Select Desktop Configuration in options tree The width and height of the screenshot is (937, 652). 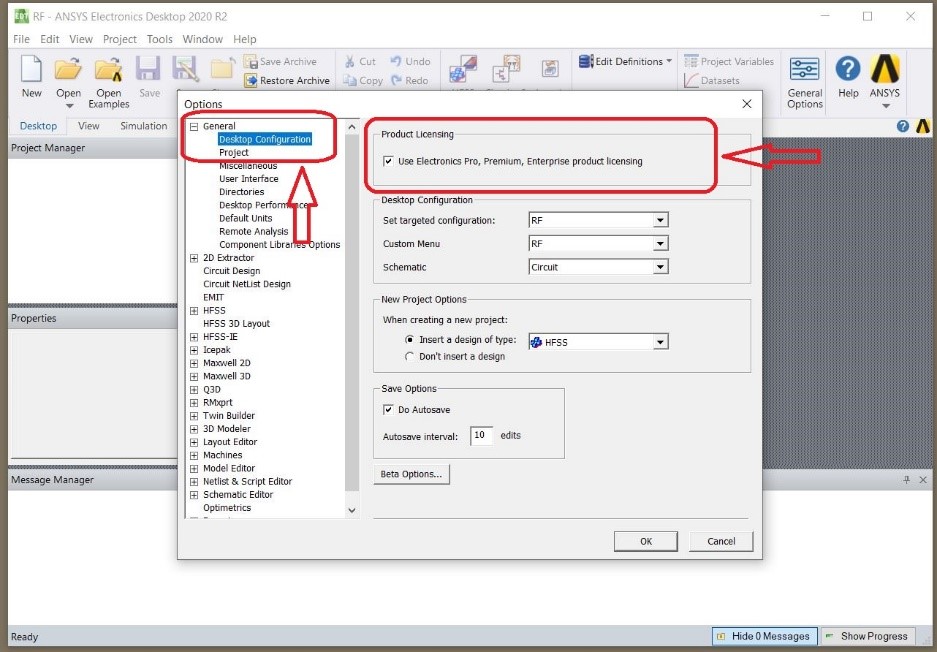(x=265, y=139)
